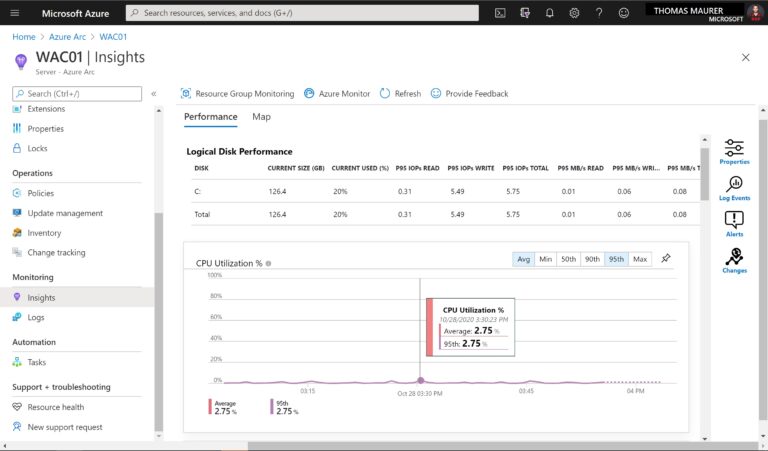Open Properties pane on right rail
The image size is (768, 451).
click(734, 151)
